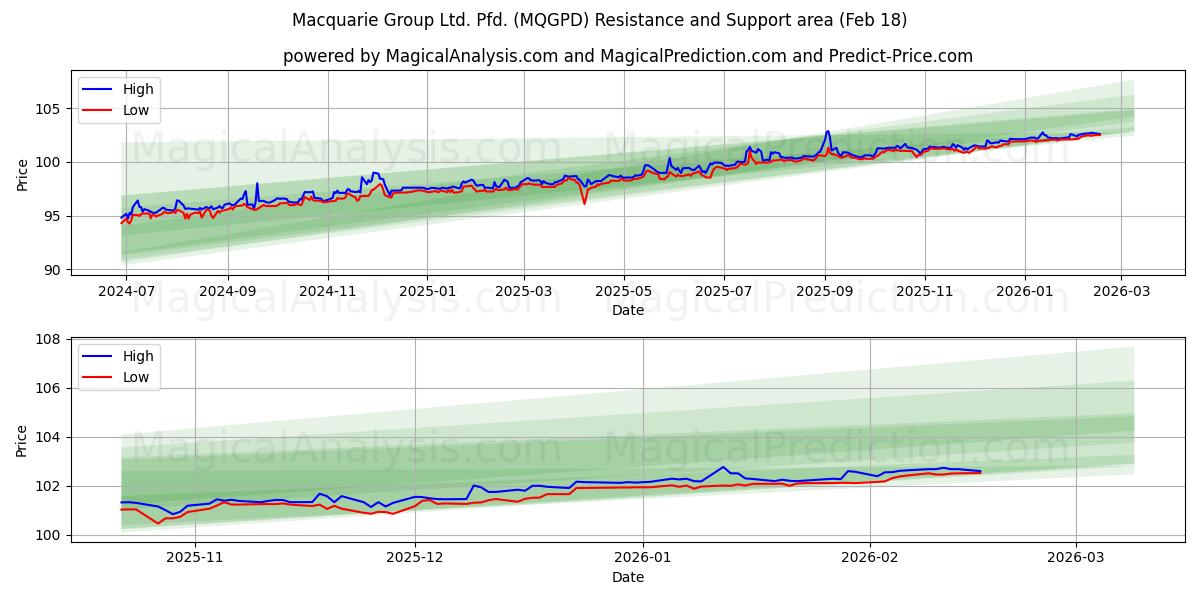The width and height of the screenshot is (1200, 600).
Task: Click the peak near 2025-09 on top chart
Action: click(x=826, y=131)
